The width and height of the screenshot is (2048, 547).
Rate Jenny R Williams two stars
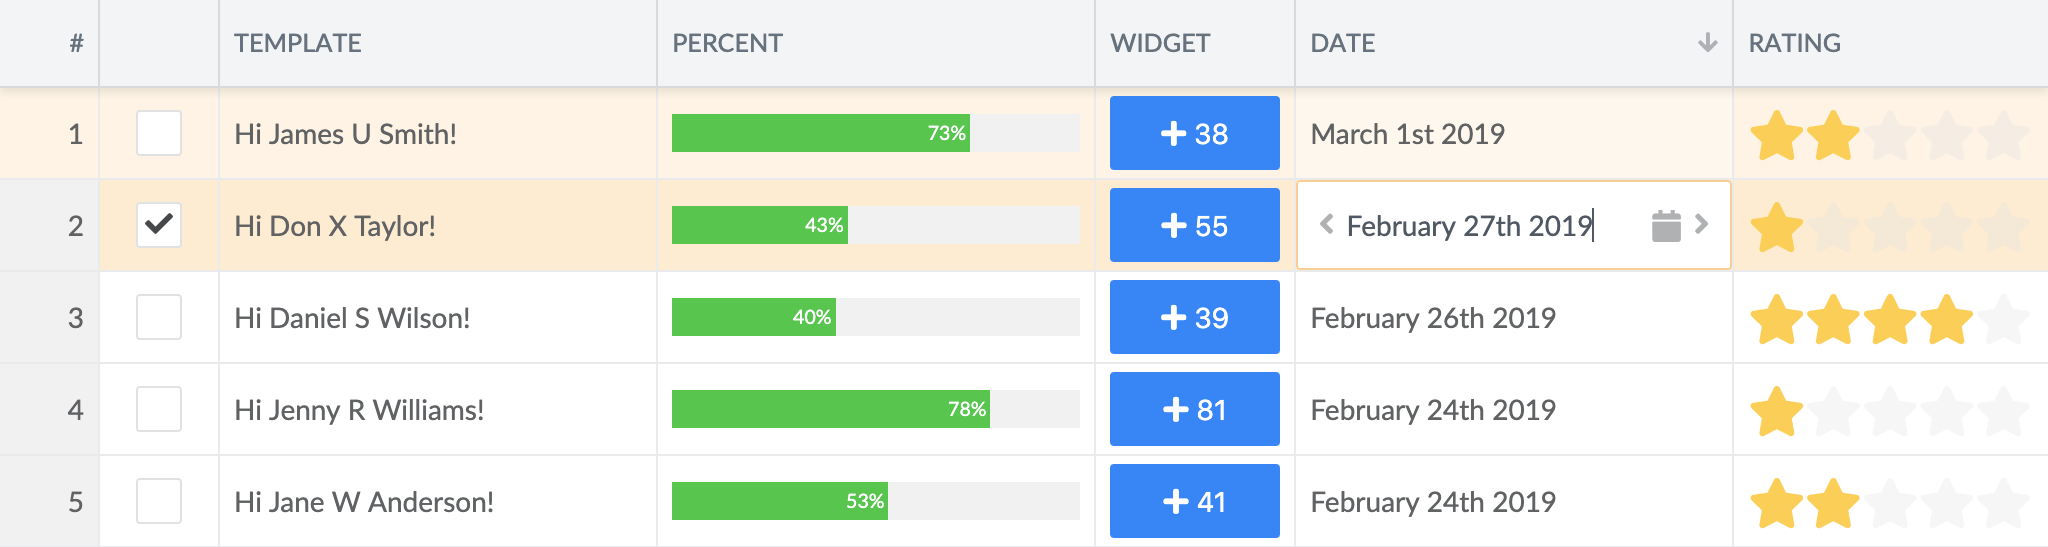(1834, 411)
